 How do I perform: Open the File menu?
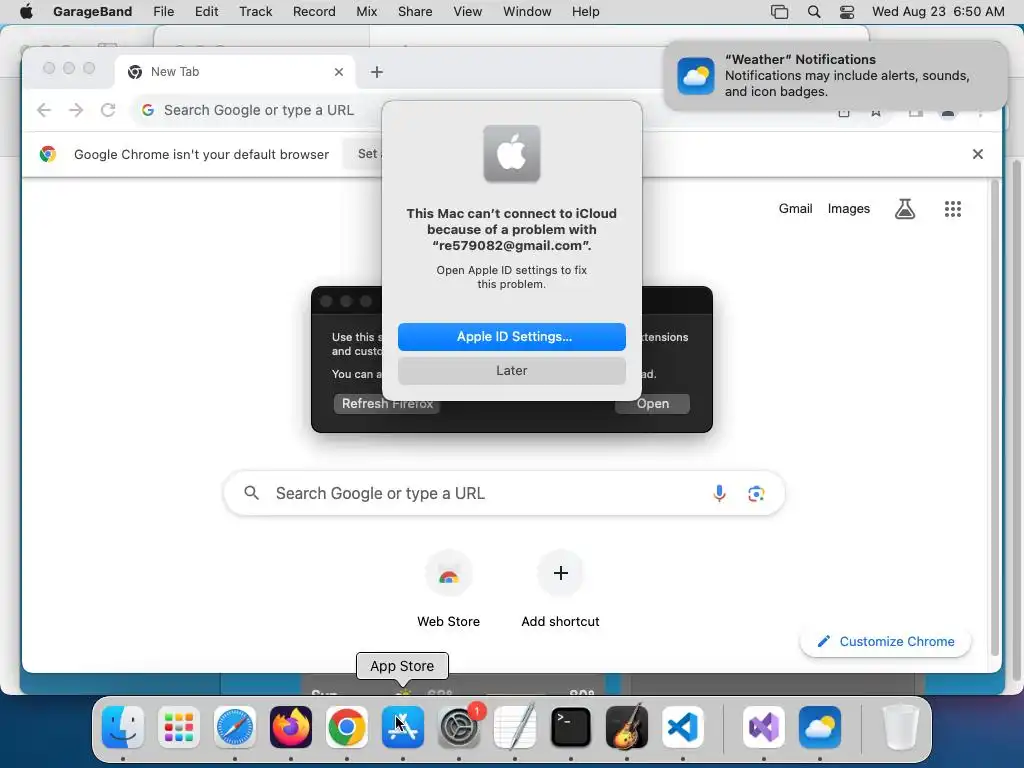(x=163, y=12)
